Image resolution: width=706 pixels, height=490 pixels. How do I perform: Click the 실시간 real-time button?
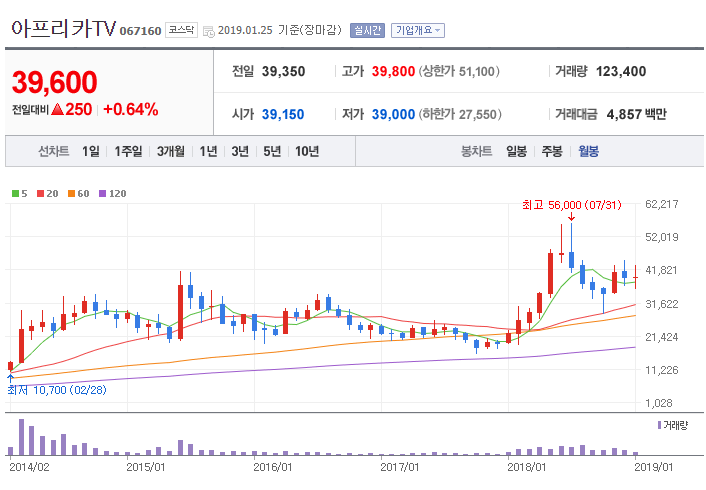pyautogui.click(x=367, y=30)
